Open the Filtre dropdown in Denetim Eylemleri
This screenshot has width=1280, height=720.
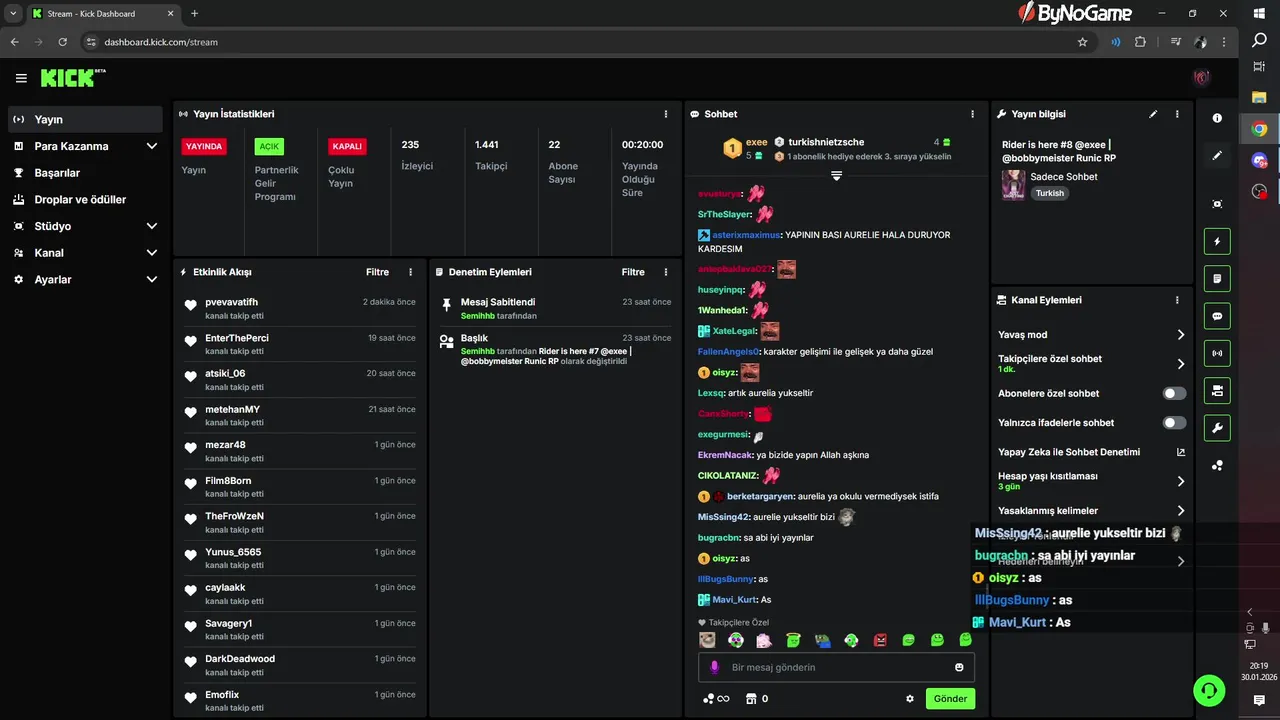click(x=633, y=272)
